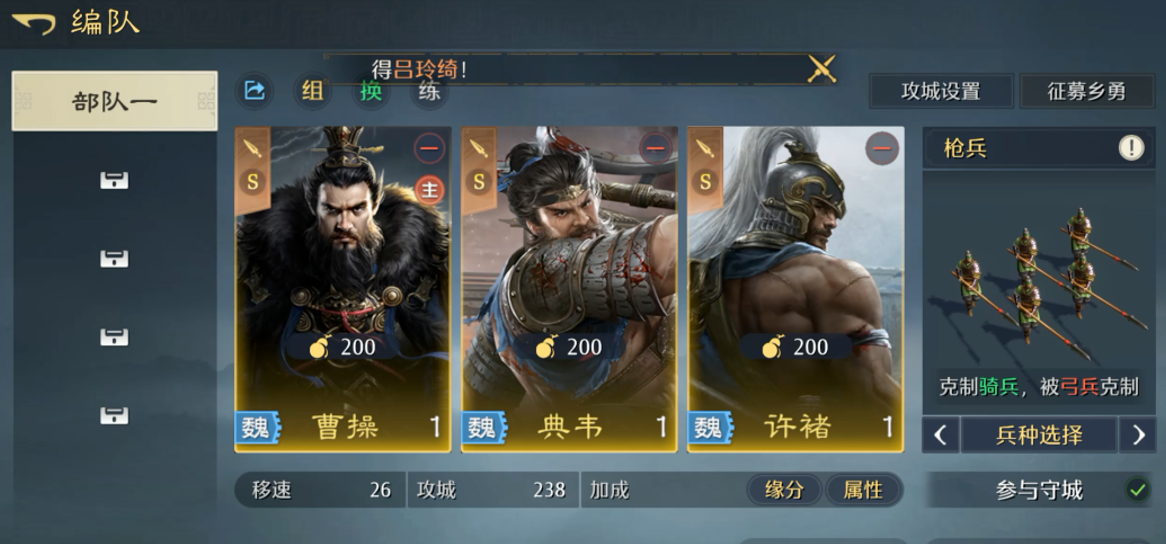Show the 缘分 bonus details

click(x=784, y=490)
